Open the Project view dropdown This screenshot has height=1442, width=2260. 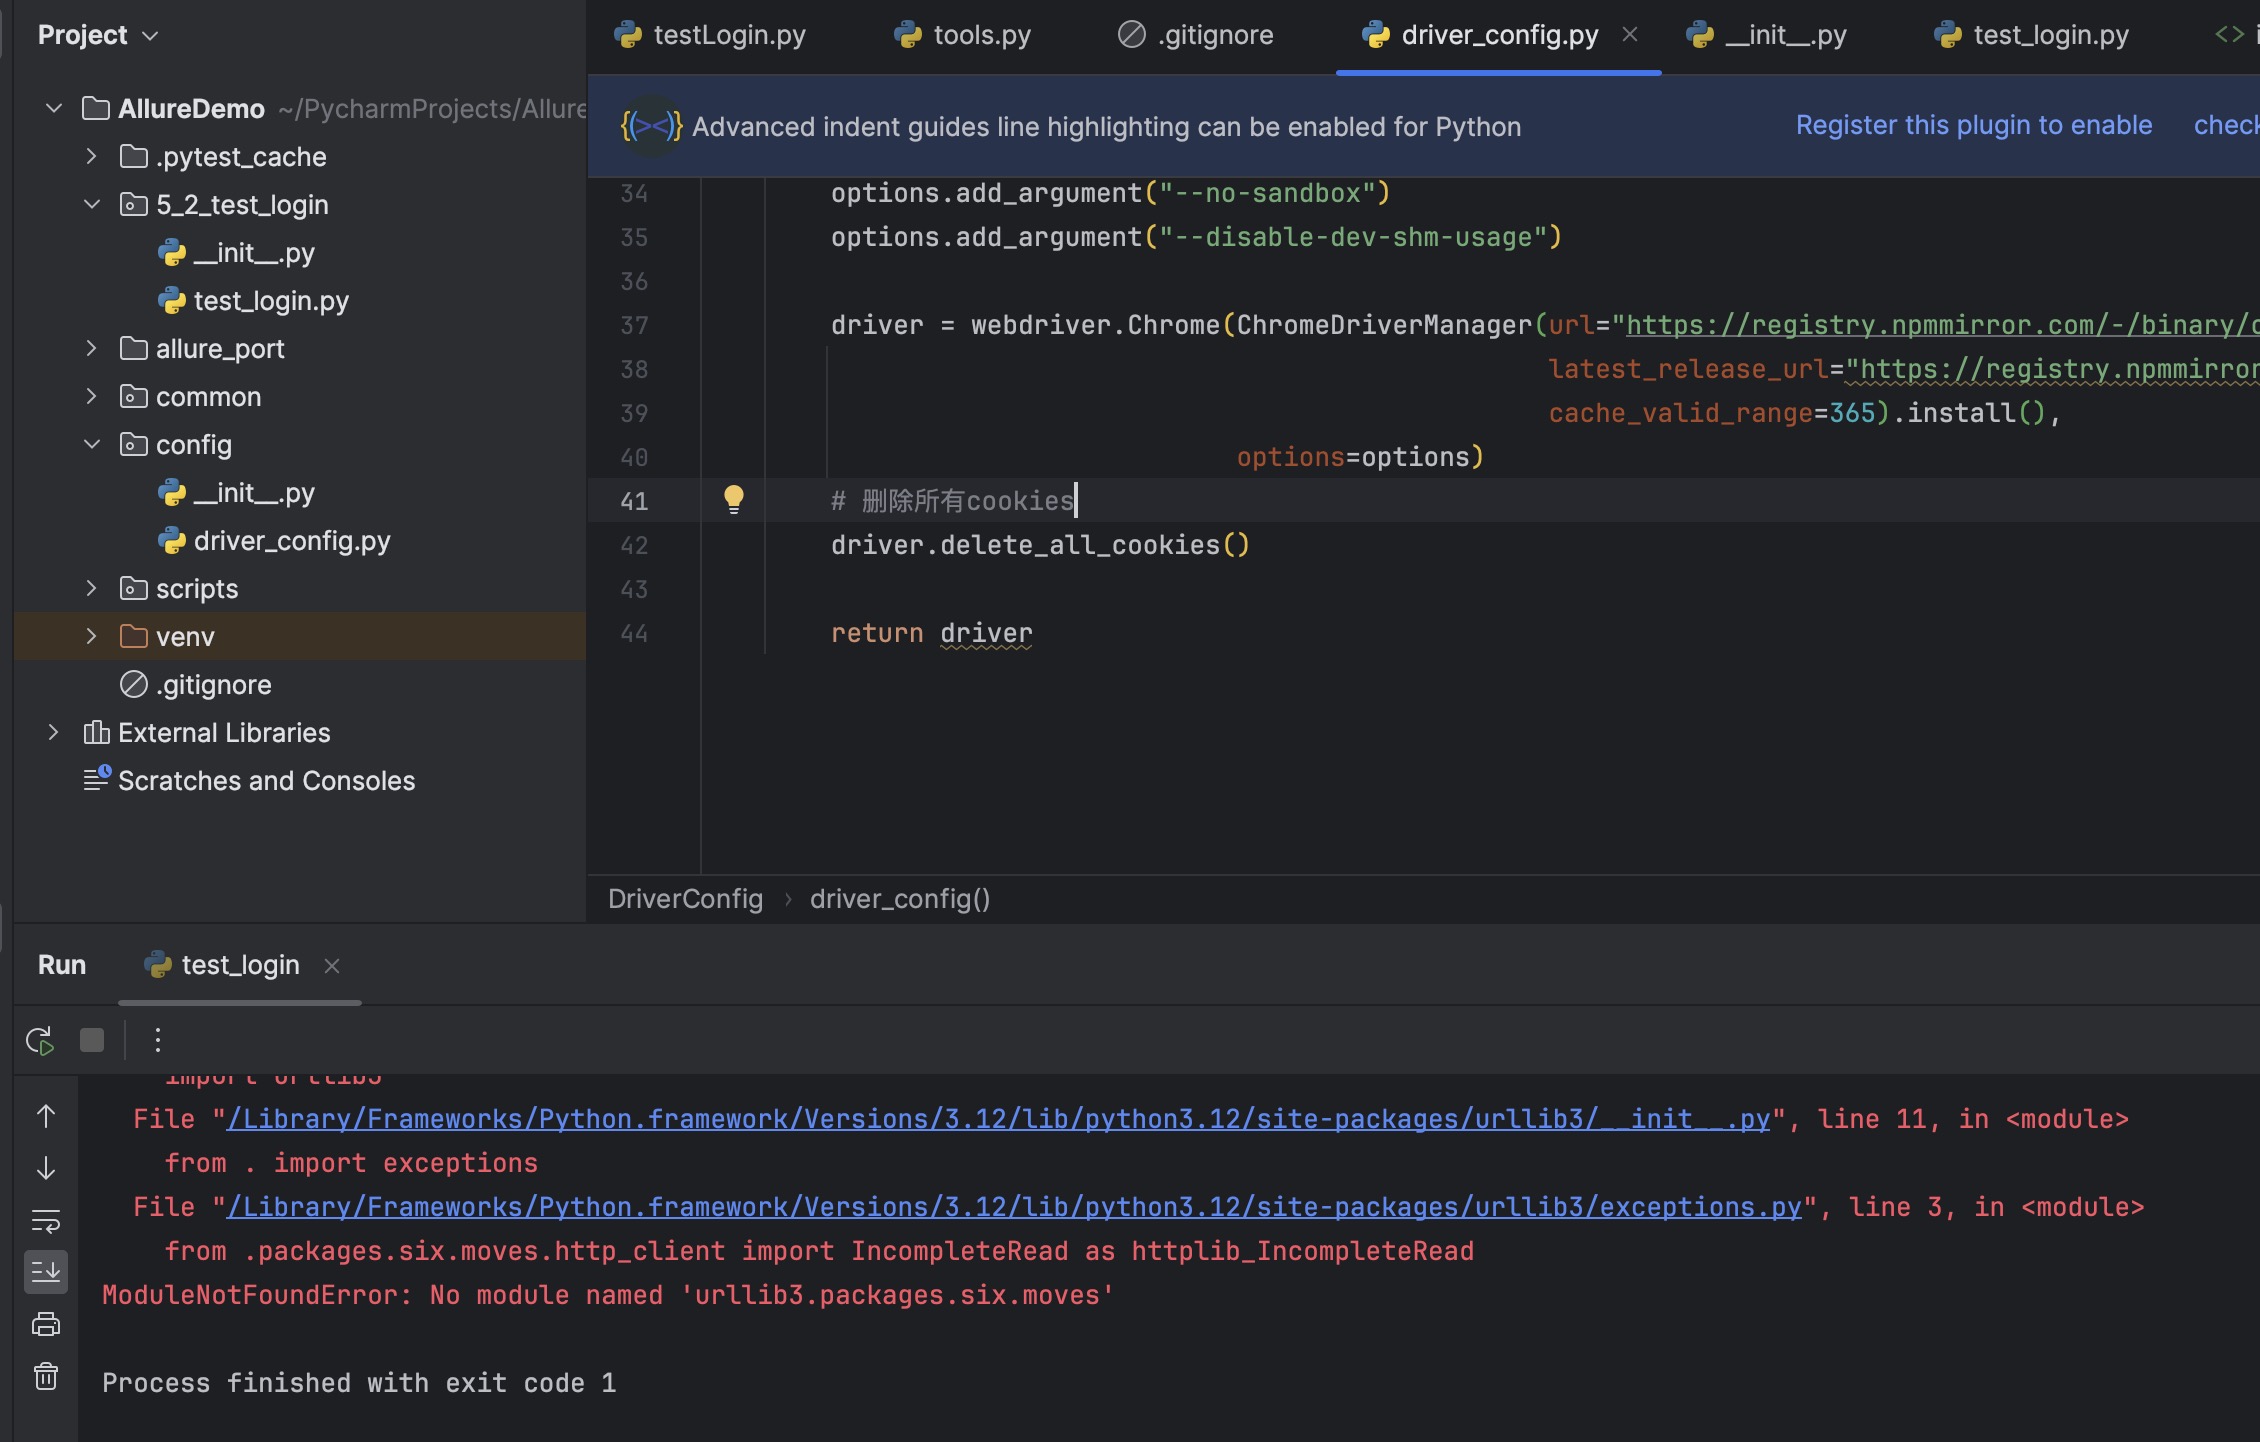pyautogui.click(x=98, y=35)
